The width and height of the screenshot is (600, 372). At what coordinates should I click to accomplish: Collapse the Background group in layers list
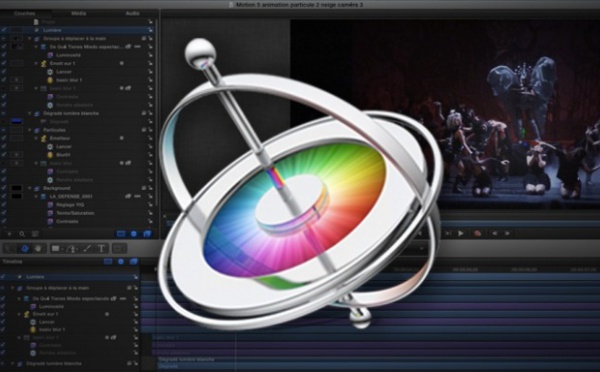(30, 188)
